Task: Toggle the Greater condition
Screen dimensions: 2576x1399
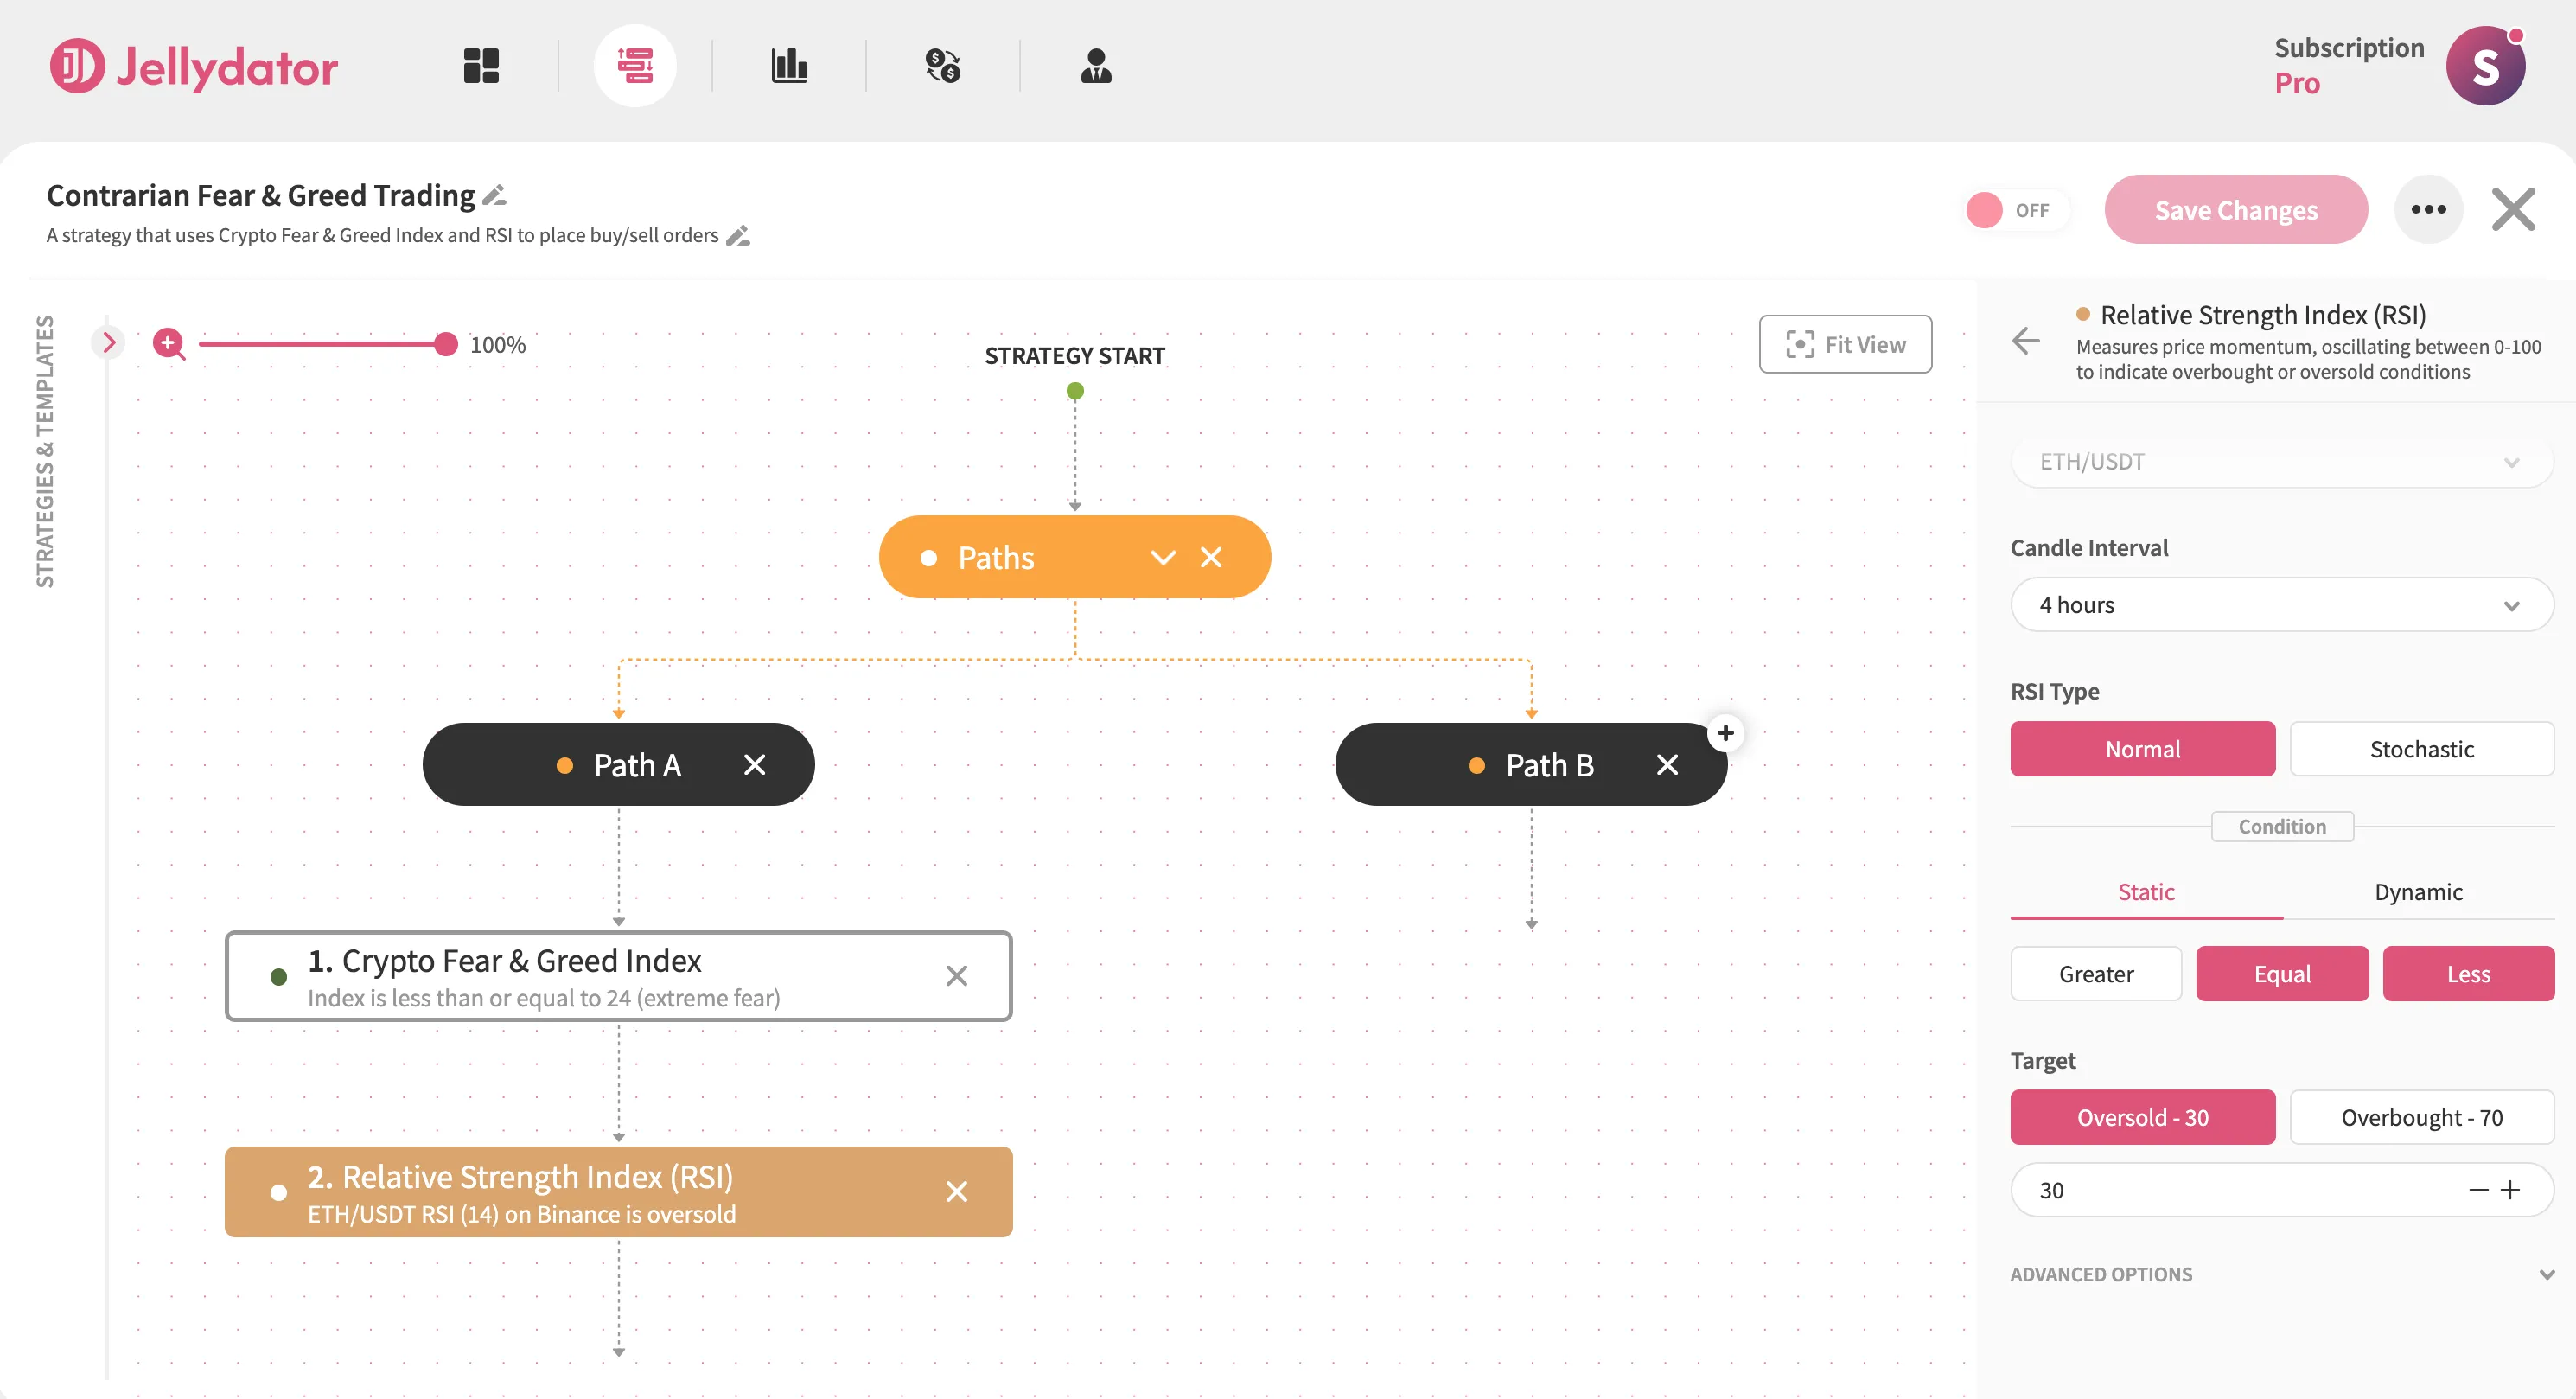Action: point(2096,974)
